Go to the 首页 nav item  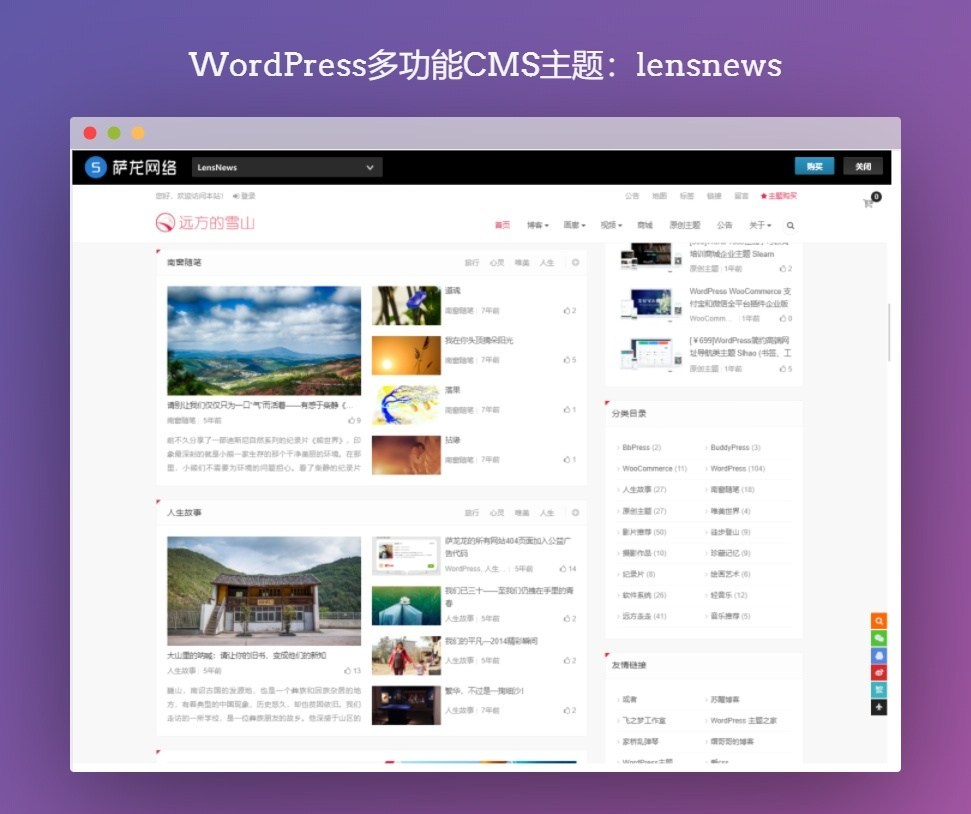tap(502, 225)
